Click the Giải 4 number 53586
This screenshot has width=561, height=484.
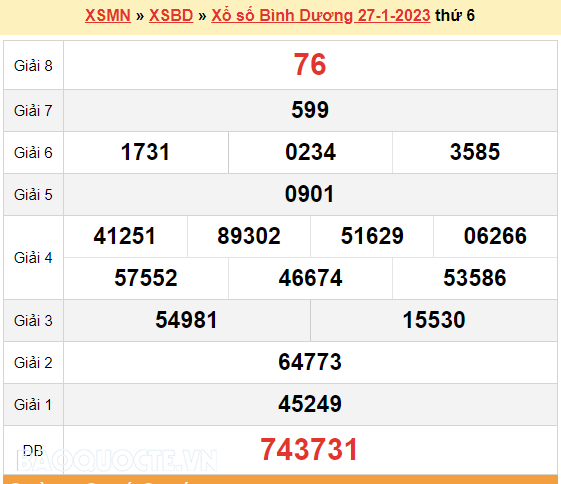tap(475, 278)
